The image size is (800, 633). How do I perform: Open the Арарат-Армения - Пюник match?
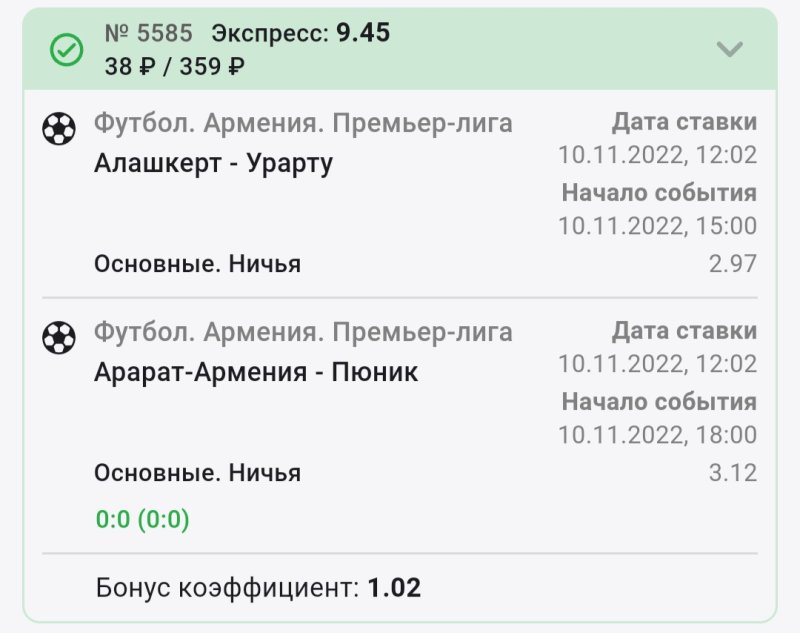click(256, 372)
